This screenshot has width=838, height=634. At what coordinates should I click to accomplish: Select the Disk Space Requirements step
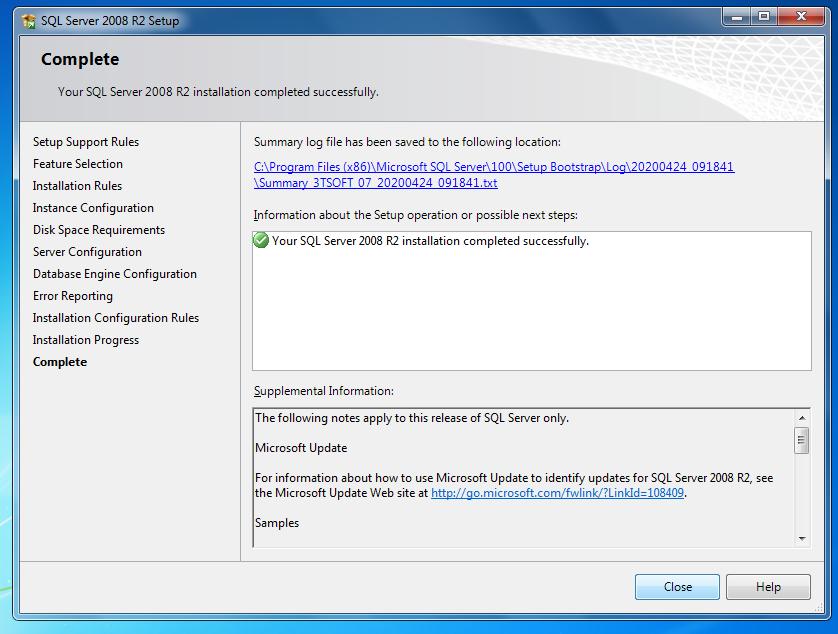coord(99,230)
